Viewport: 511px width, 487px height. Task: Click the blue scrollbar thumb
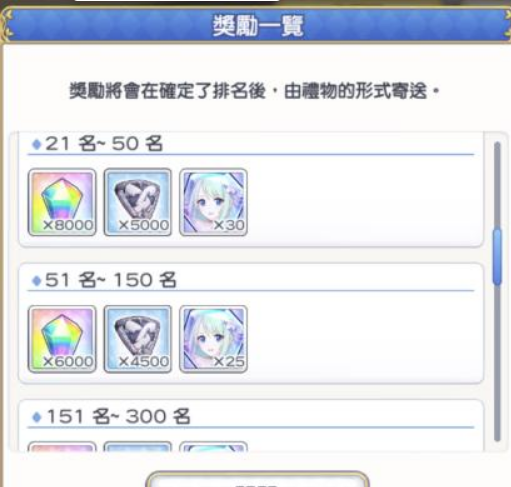(x=497, y=257)
